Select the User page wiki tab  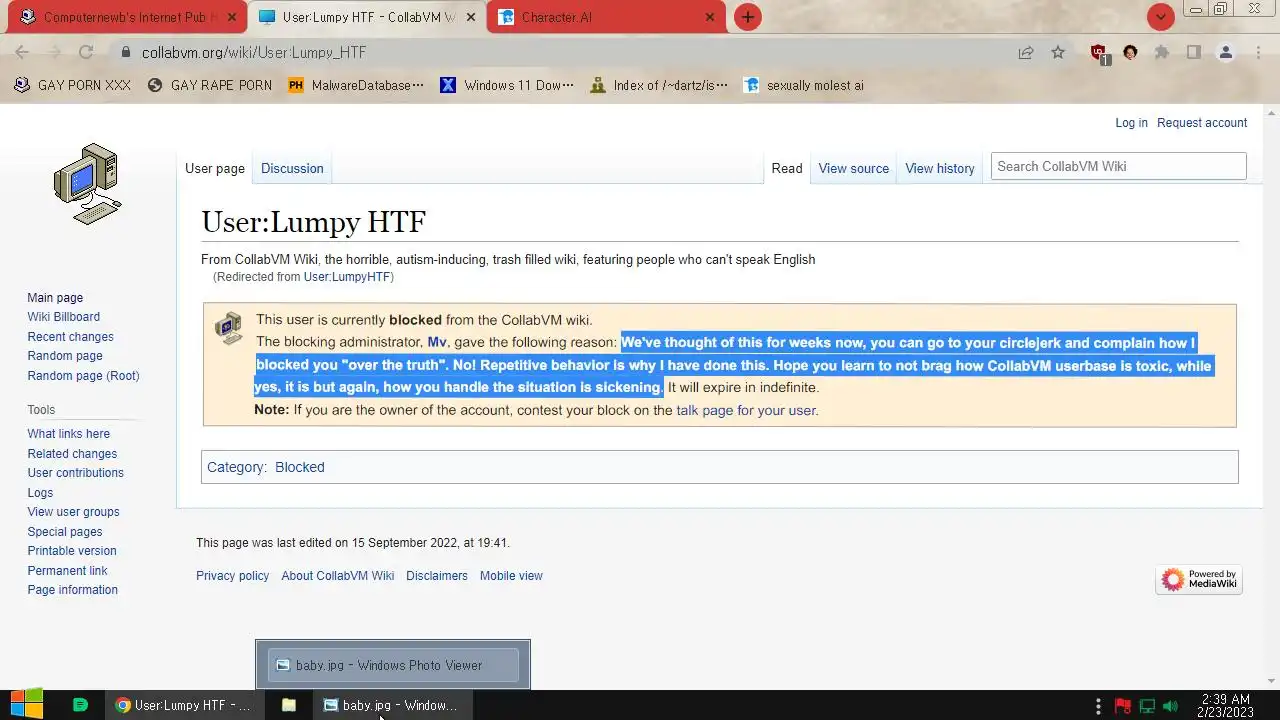coord(215,168)
